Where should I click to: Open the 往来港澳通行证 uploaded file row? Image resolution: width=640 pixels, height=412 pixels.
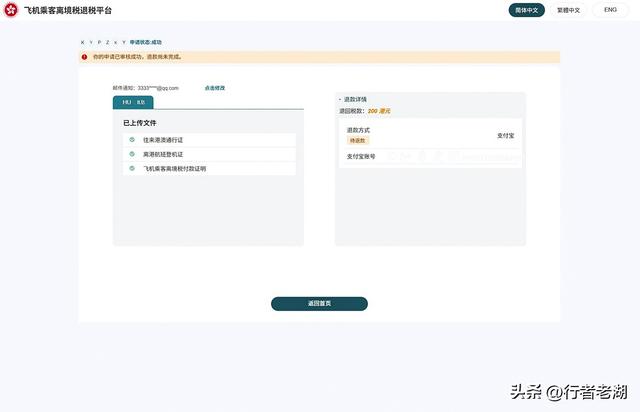(x=209, y=140)
